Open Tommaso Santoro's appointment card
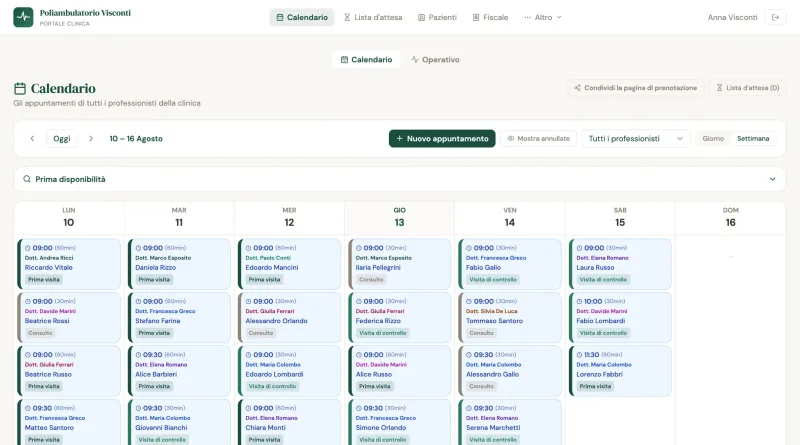Image resolution: width=800 pixels, height=445 pixels. pos(510,317)
